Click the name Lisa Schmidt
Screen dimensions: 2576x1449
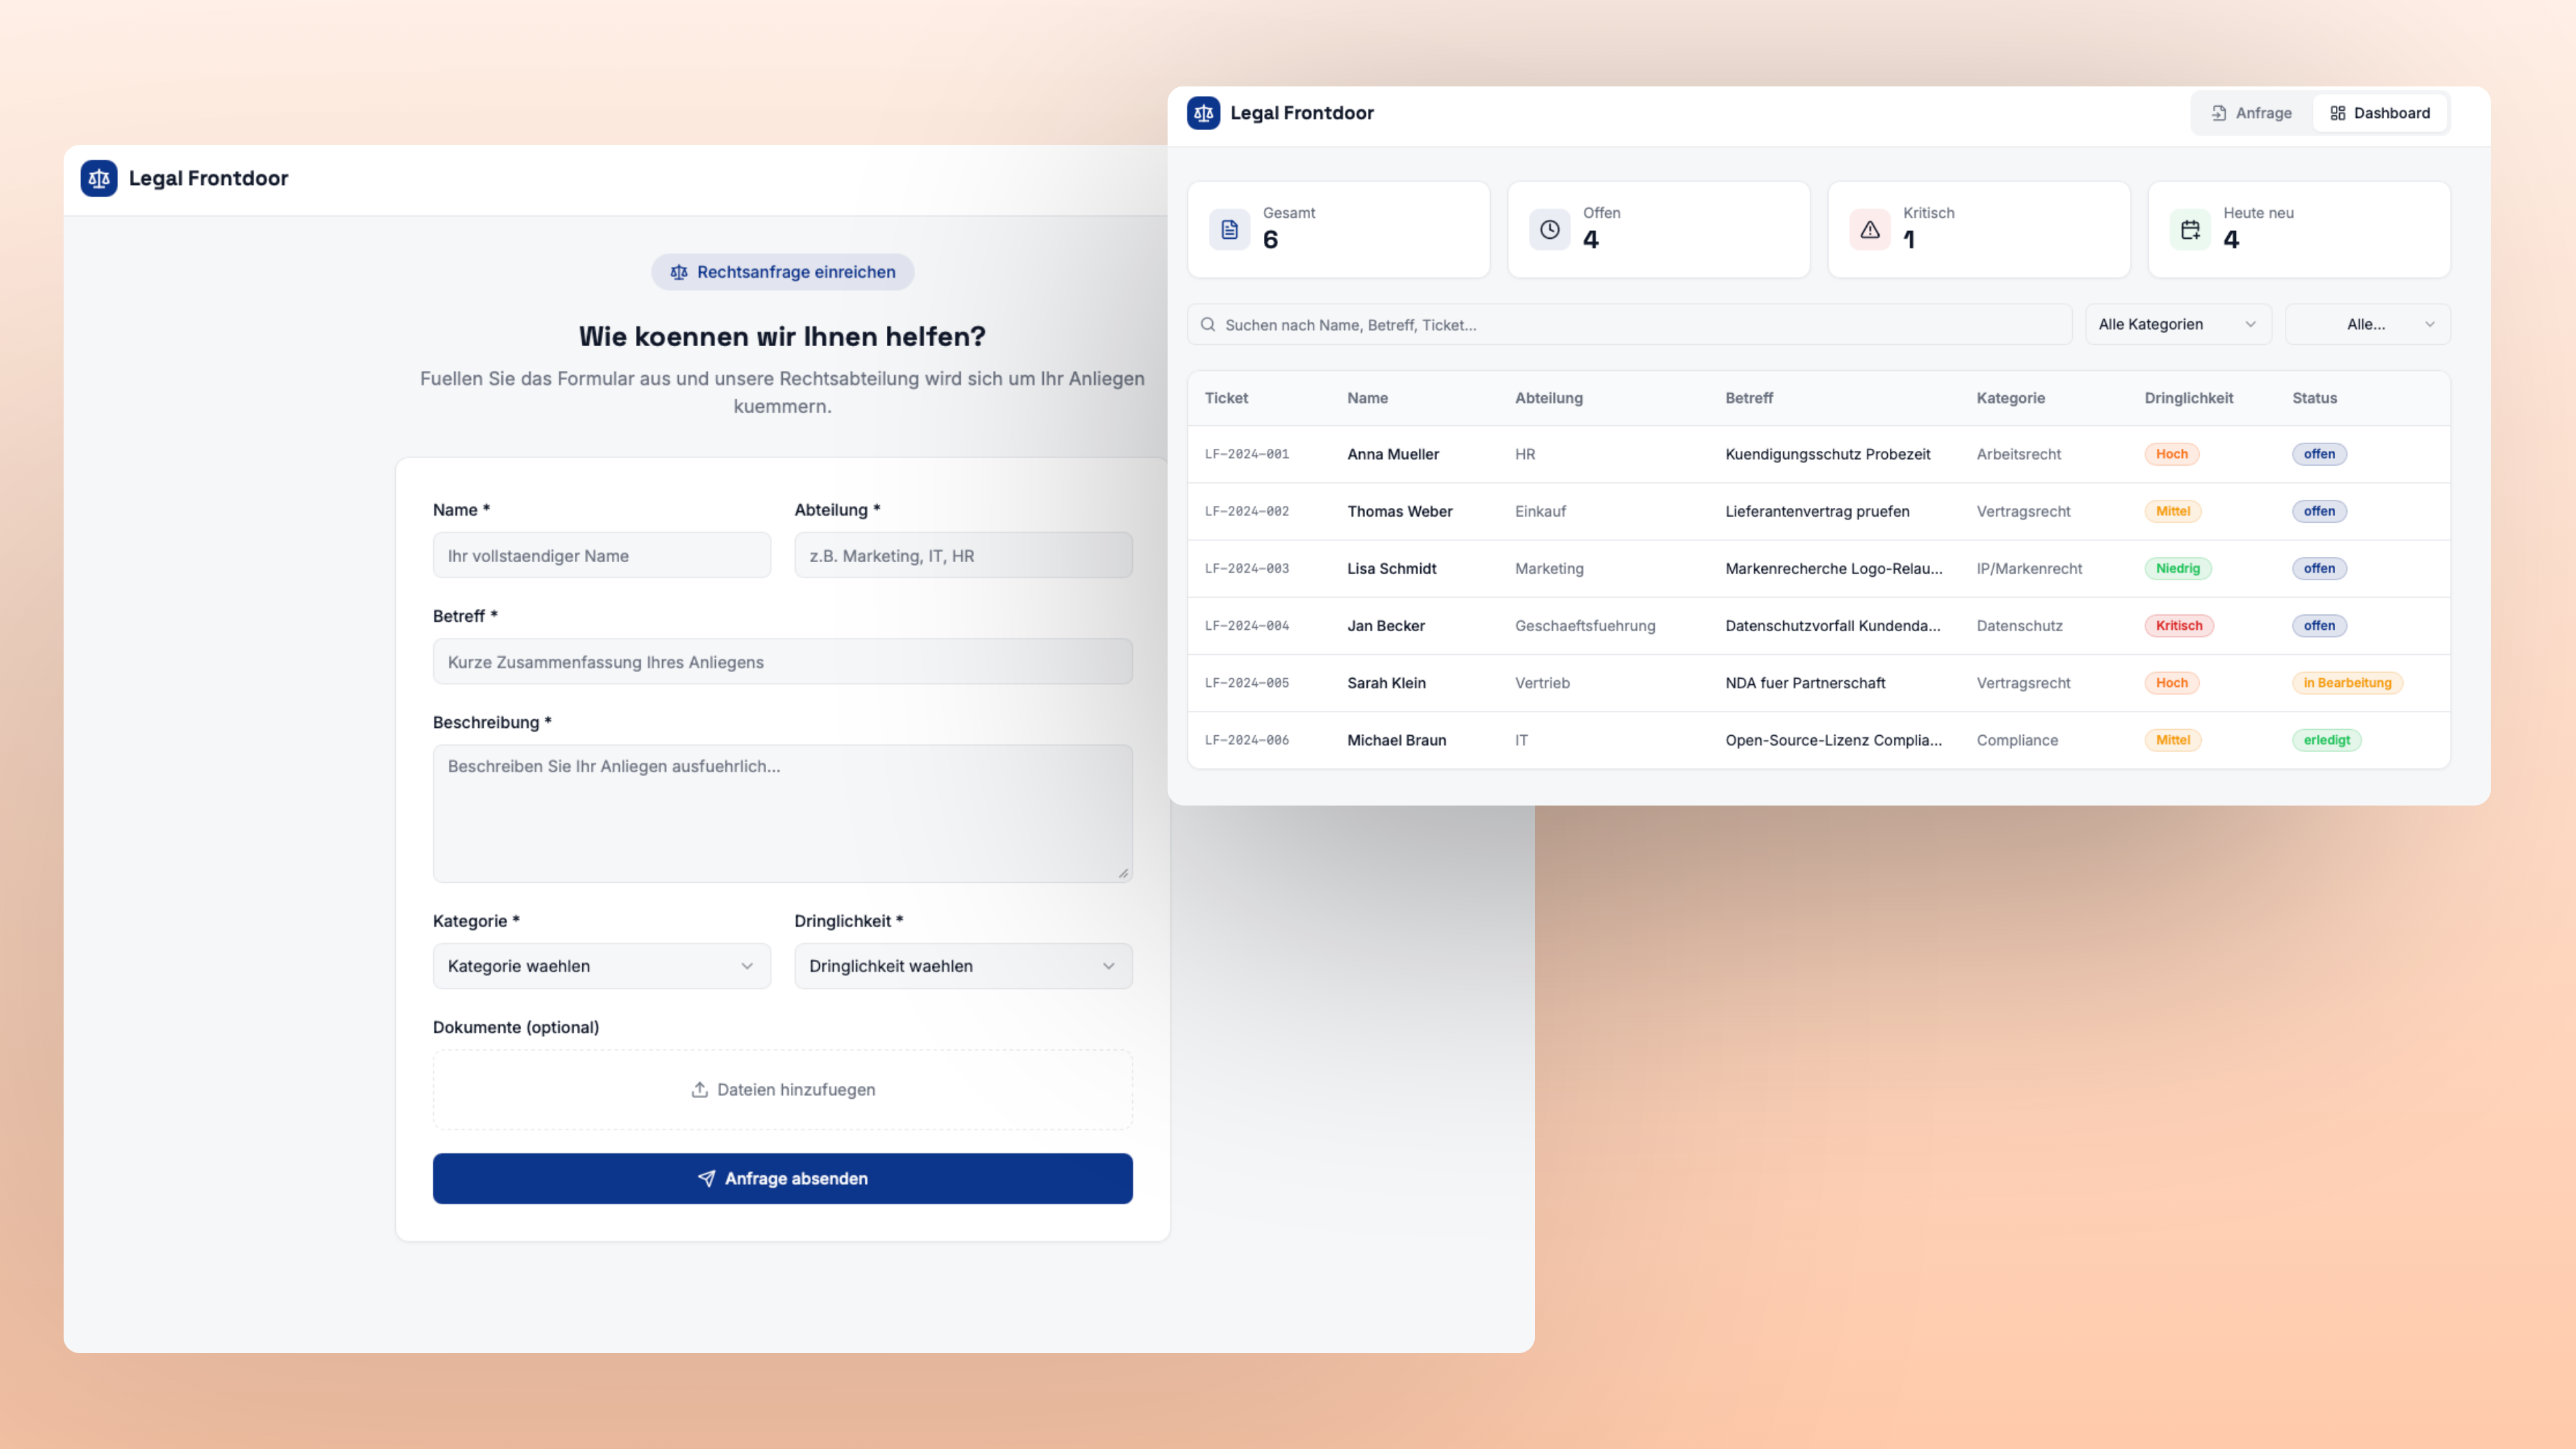pos(1391,568)
